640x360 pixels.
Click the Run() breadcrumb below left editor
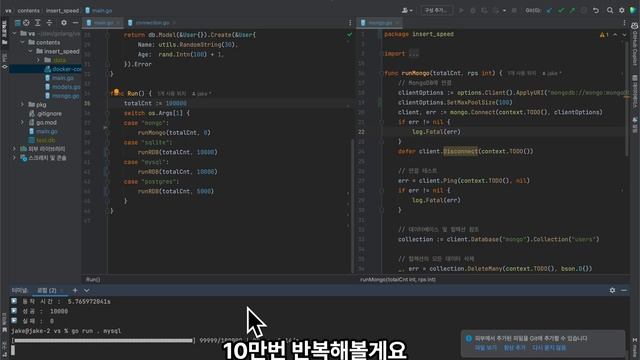(93, 280)
